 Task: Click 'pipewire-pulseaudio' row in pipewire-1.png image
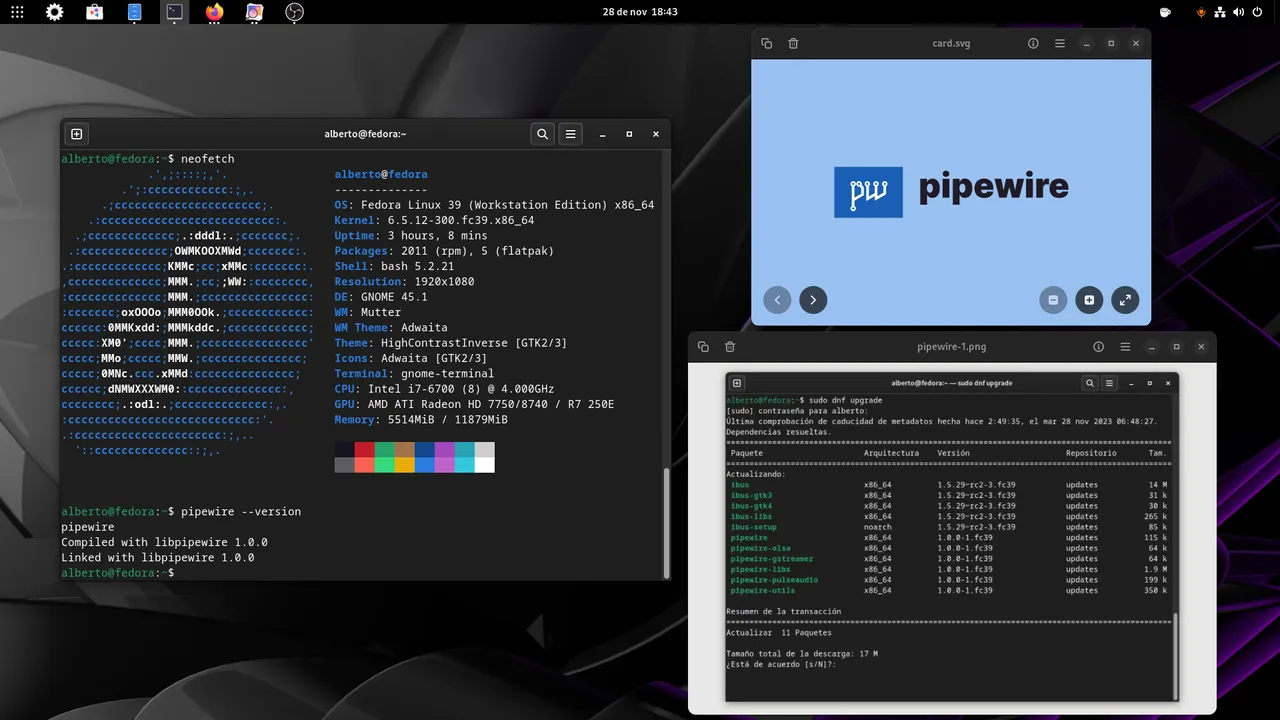point(948,580)
